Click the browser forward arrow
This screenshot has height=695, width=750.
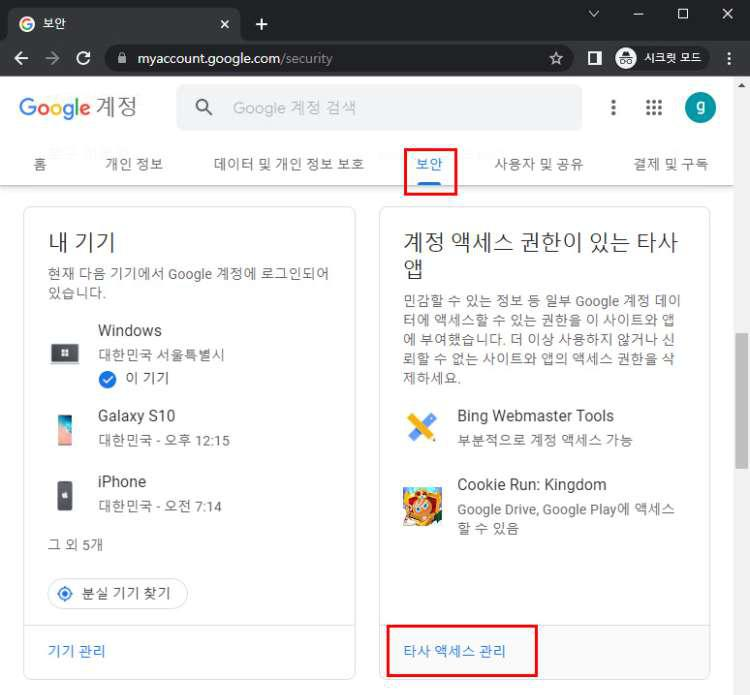click(x=52, y=58)
